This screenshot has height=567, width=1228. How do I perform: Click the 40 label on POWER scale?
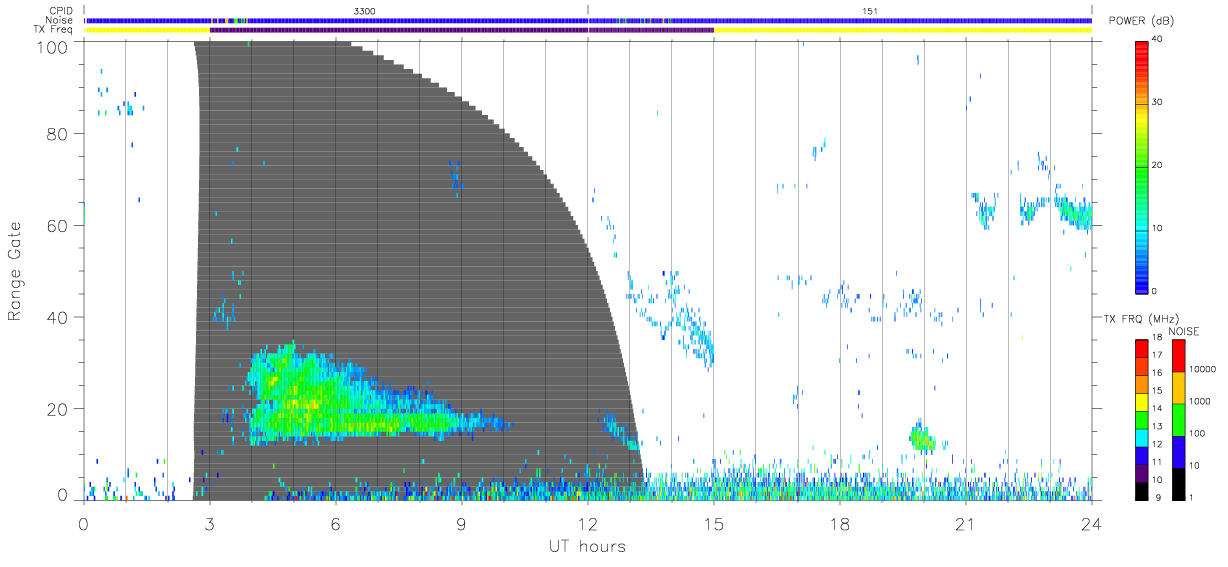click(x=1157, y=39)
